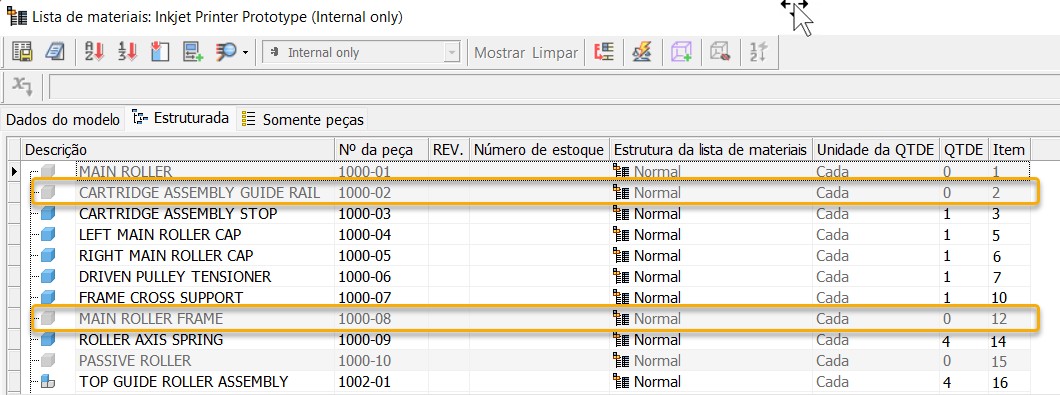This screenshot has height=395, width=1060.
Task: Click the REV. column header
Action: coord(449,149)
